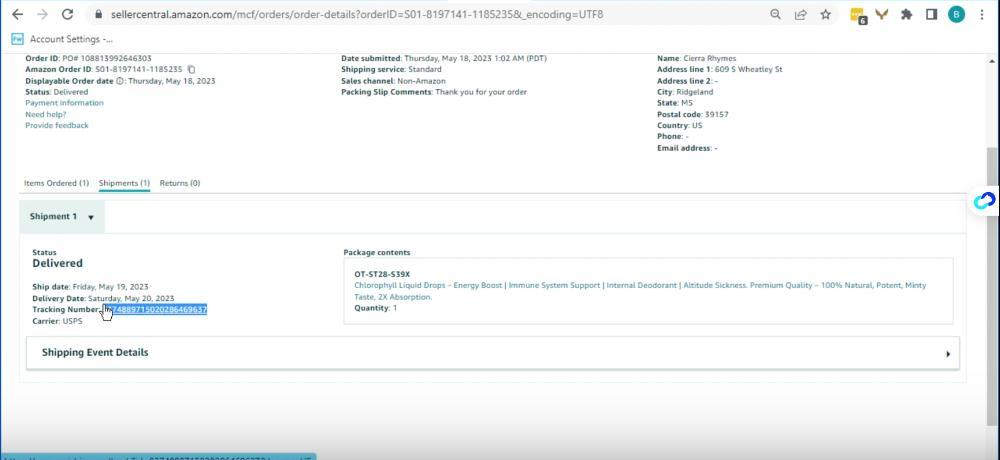Image resolution: width=1000 pixels, height=460 pixels.
Task: Click info icon beside Displayable Order date
Action: (x=119, y=81)
